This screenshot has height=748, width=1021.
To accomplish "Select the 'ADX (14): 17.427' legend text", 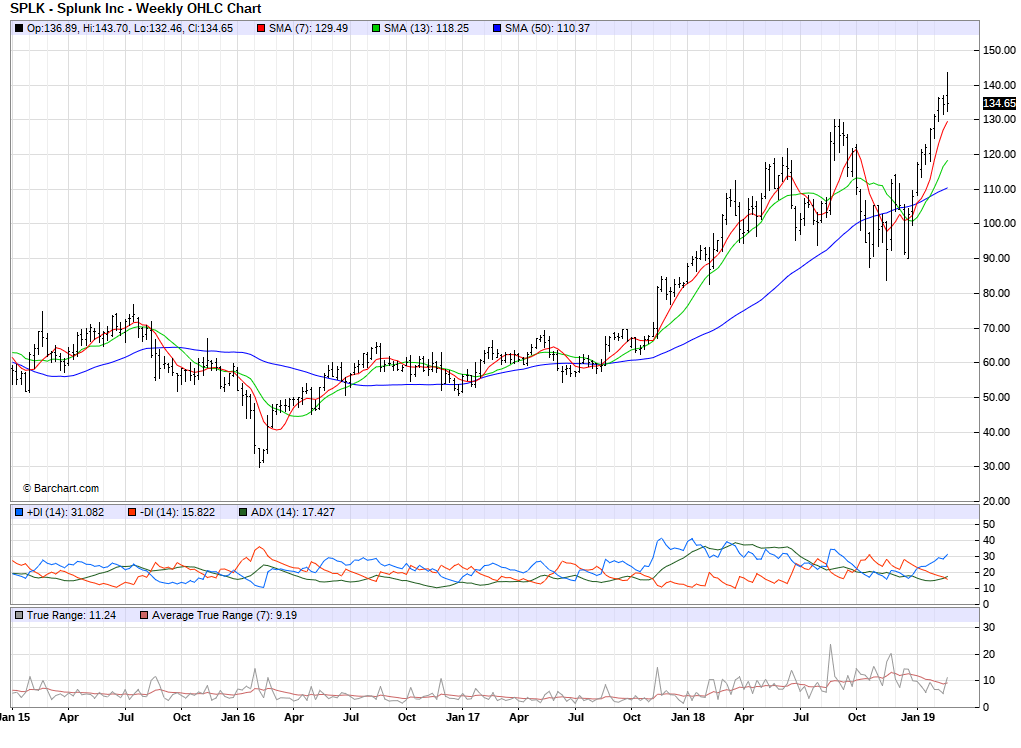I will [x=293, y=512].
